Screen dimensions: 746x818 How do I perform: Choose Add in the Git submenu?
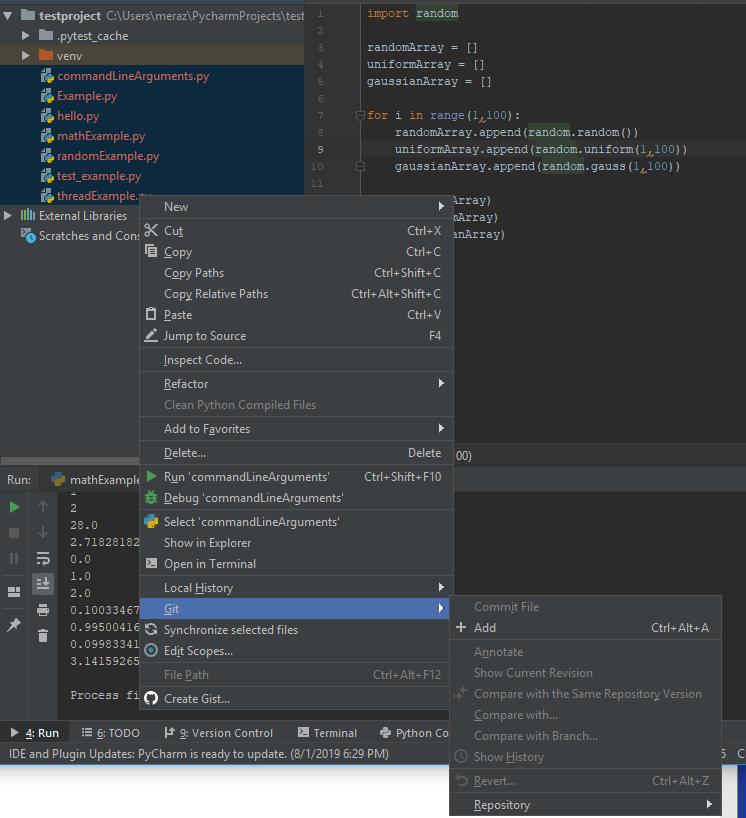[x=485, y=628]
